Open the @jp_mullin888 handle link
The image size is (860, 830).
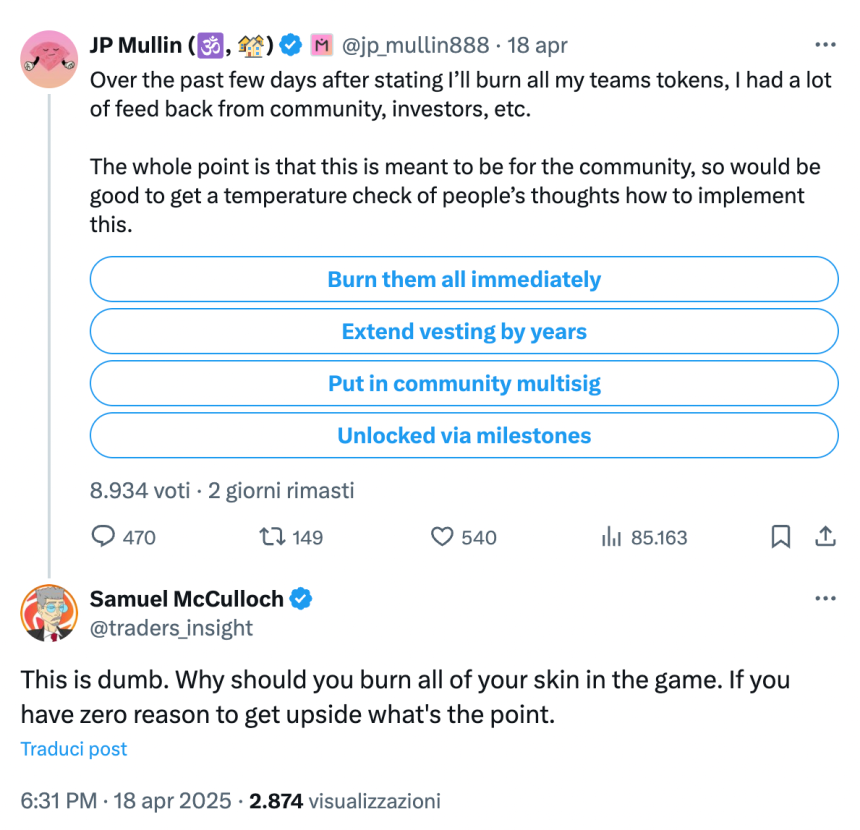click(417, 45)
